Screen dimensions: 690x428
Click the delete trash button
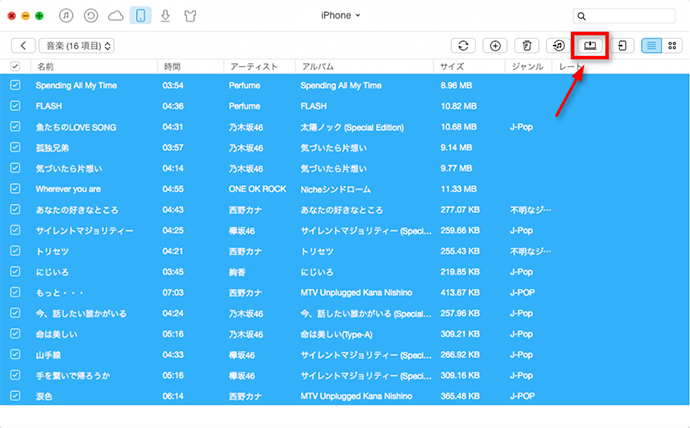click(527, 46)
